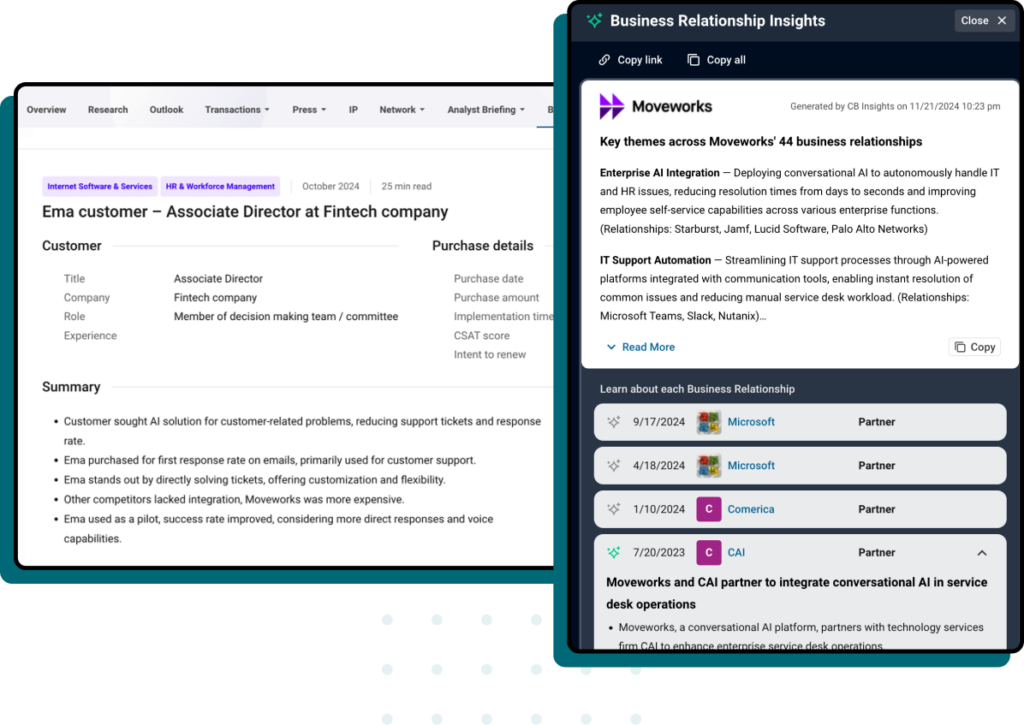This screenshot has width=1024, height=725.
Task: Open the Press dropdown menu
Action: pyautogui.click(x=309, y=110)
